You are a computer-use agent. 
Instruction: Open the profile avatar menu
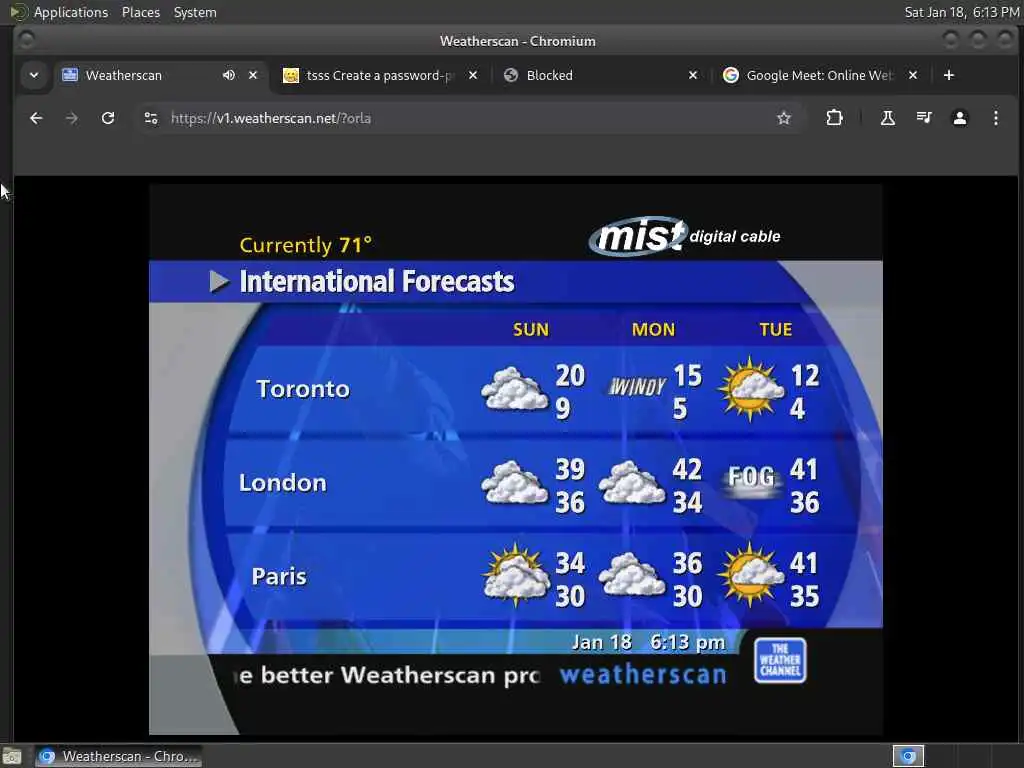tap(959, 118)
